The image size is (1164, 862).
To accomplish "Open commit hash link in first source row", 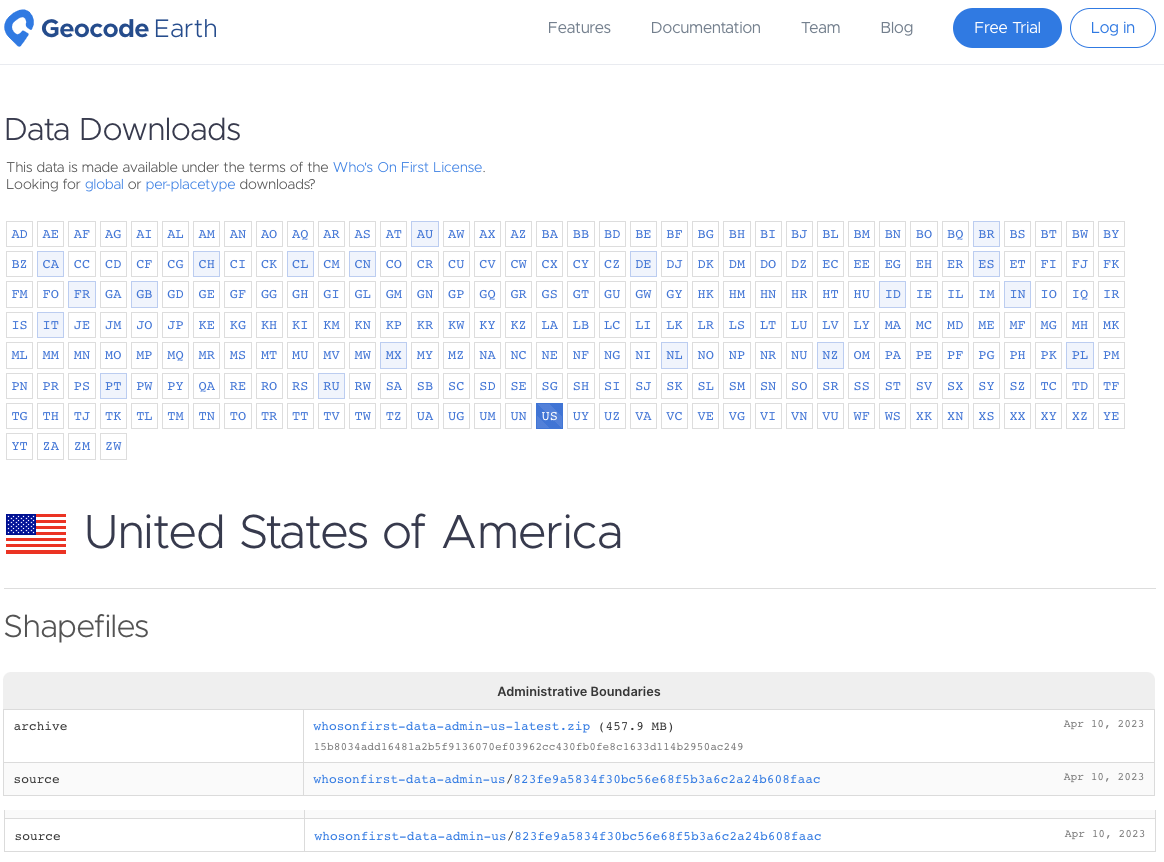I will click(667, 779).
